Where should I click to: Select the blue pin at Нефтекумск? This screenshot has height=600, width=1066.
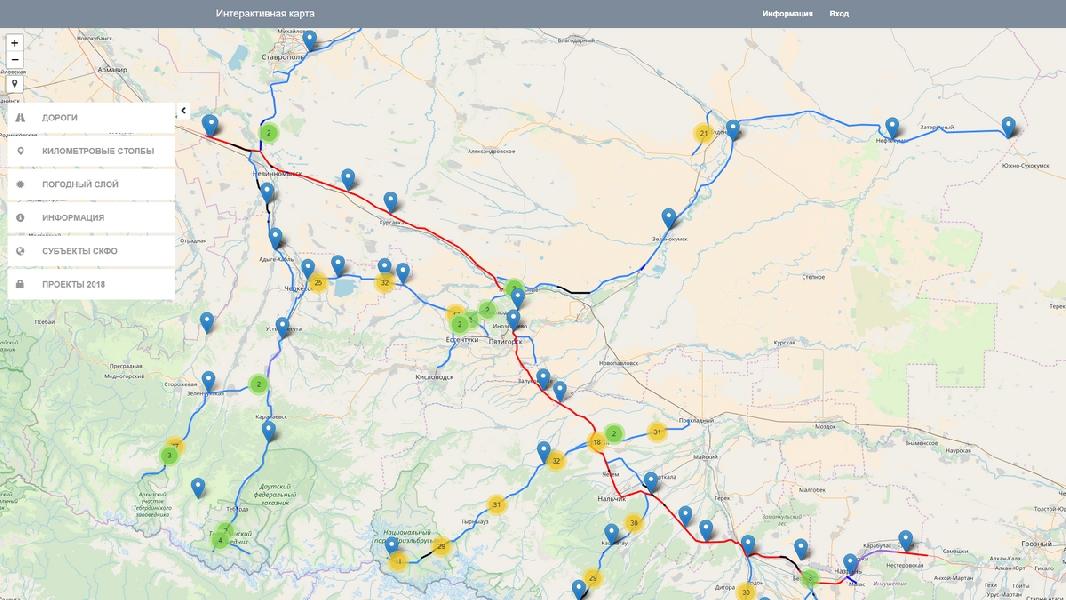[892, 127]
